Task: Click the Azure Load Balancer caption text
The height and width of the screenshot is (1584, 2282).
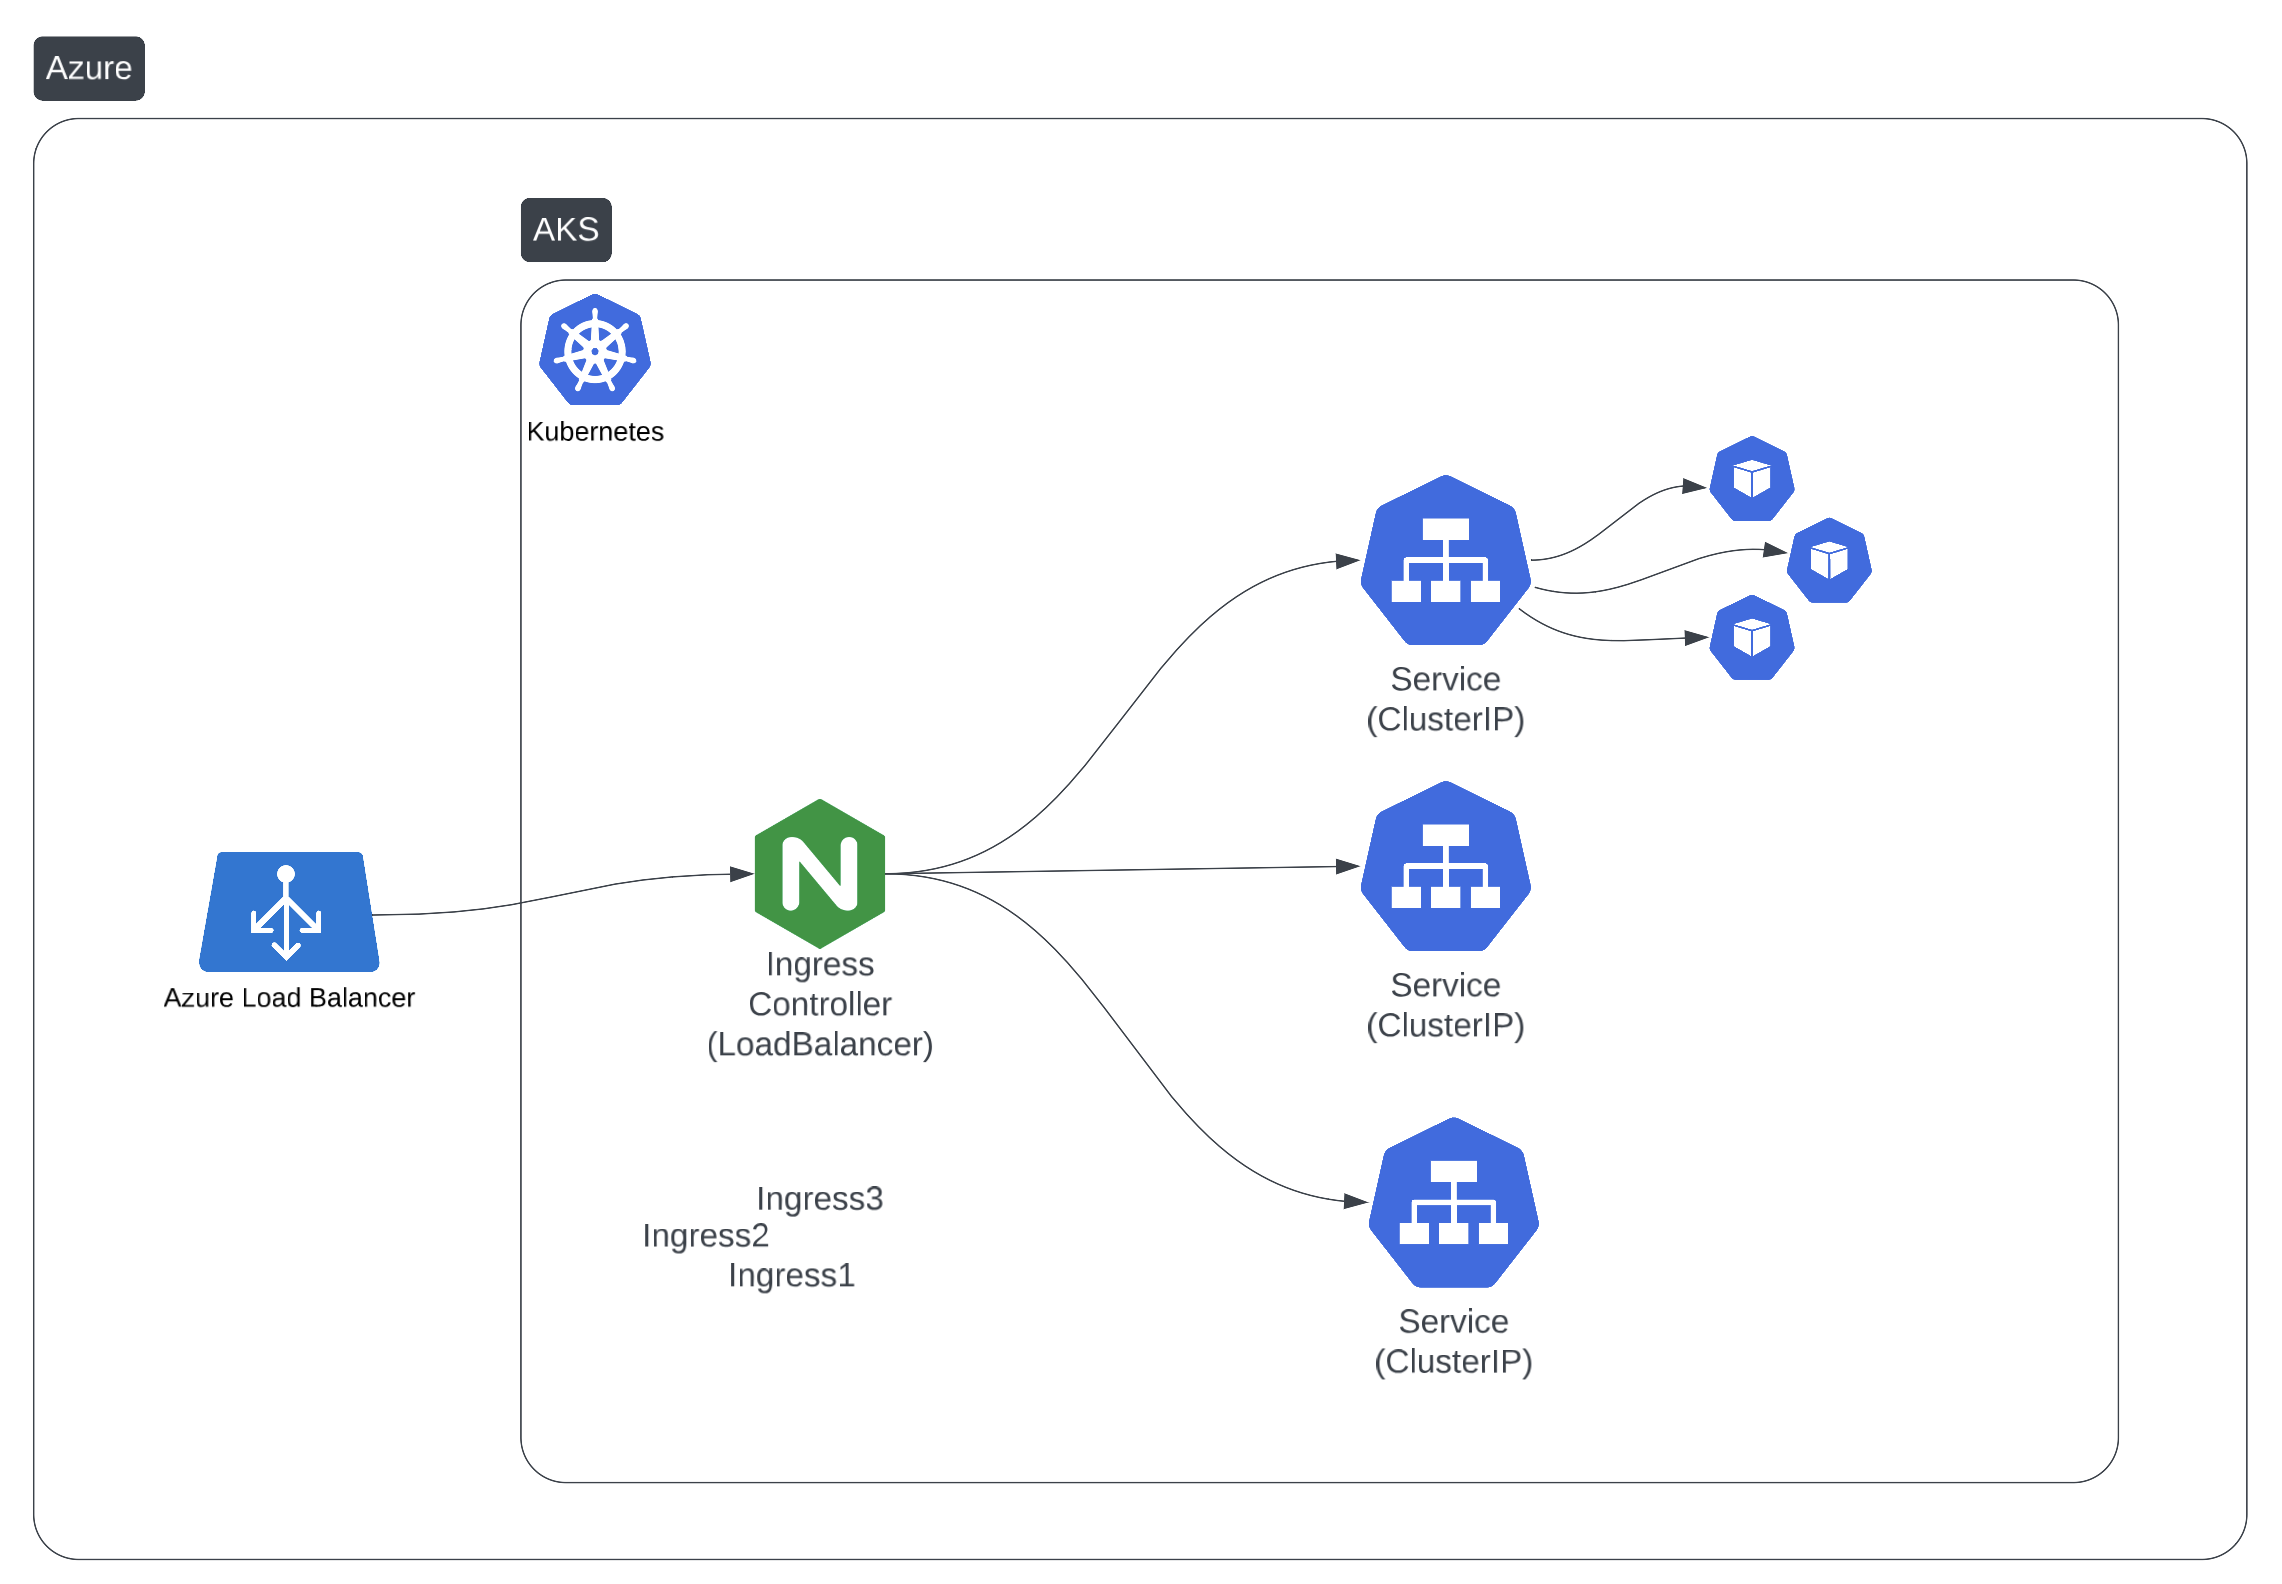Action: pyautogui.click(x=289, y=998)
